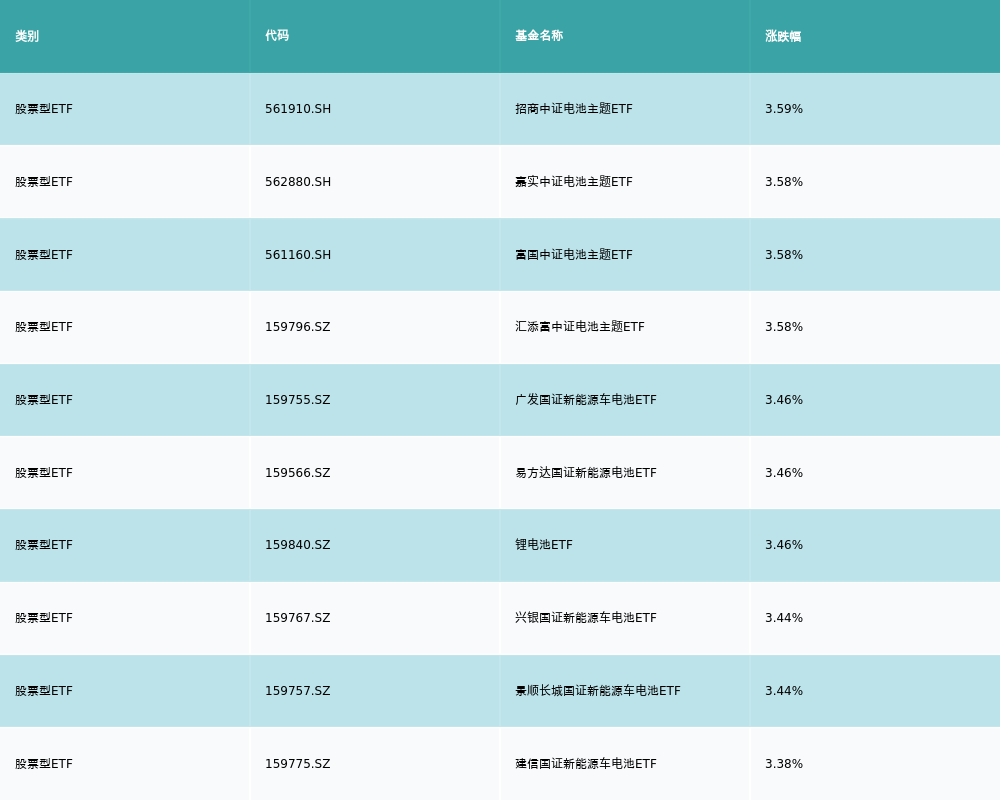Click 股票型ETF in the 159757.SZ row

click(44, 691)
